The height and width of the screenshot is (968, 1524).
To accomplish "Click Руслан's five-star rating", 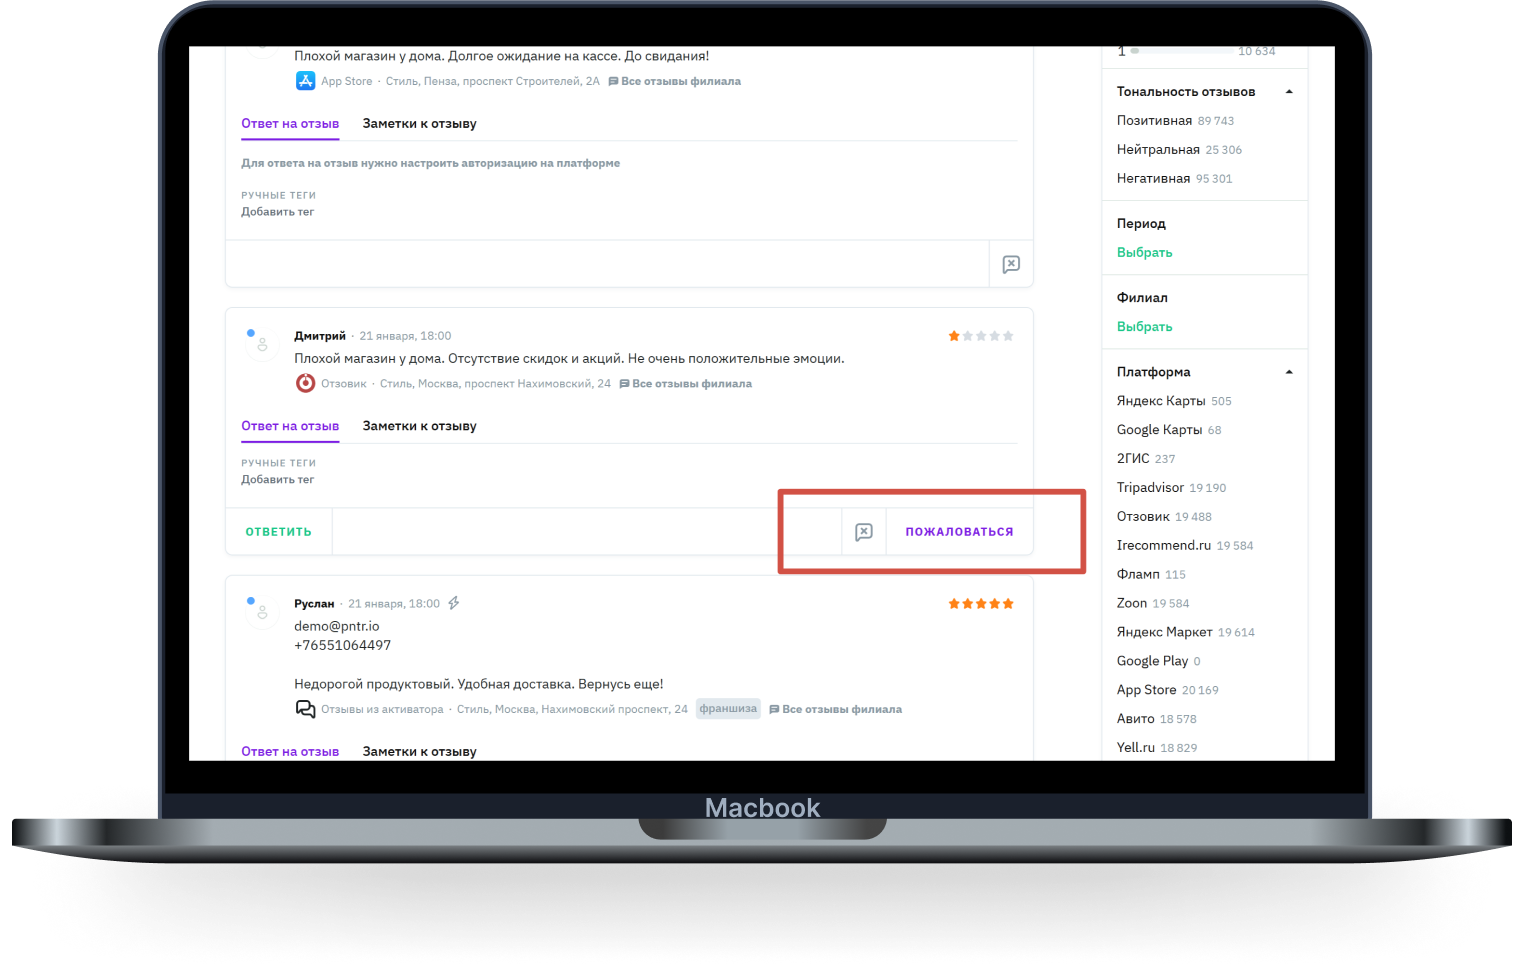I will click(980, 604).
